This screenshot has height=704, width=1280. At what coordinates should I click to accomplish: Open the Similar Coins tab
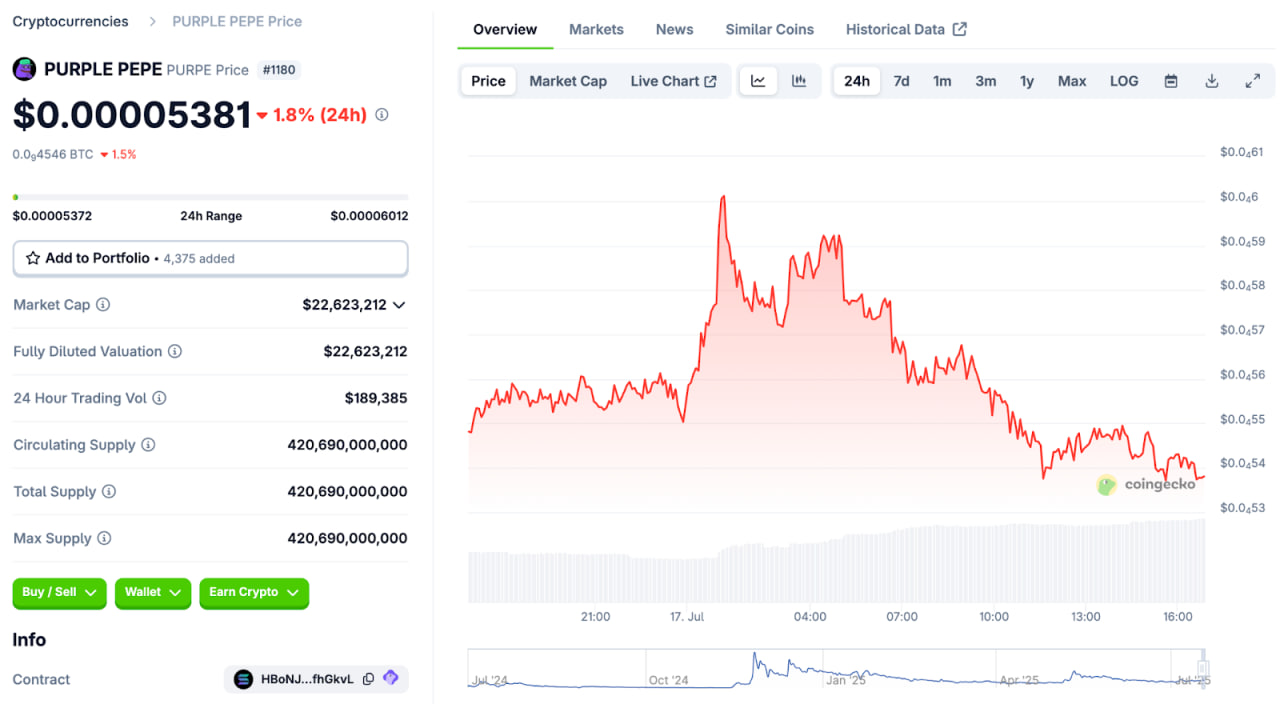[769, 29]
